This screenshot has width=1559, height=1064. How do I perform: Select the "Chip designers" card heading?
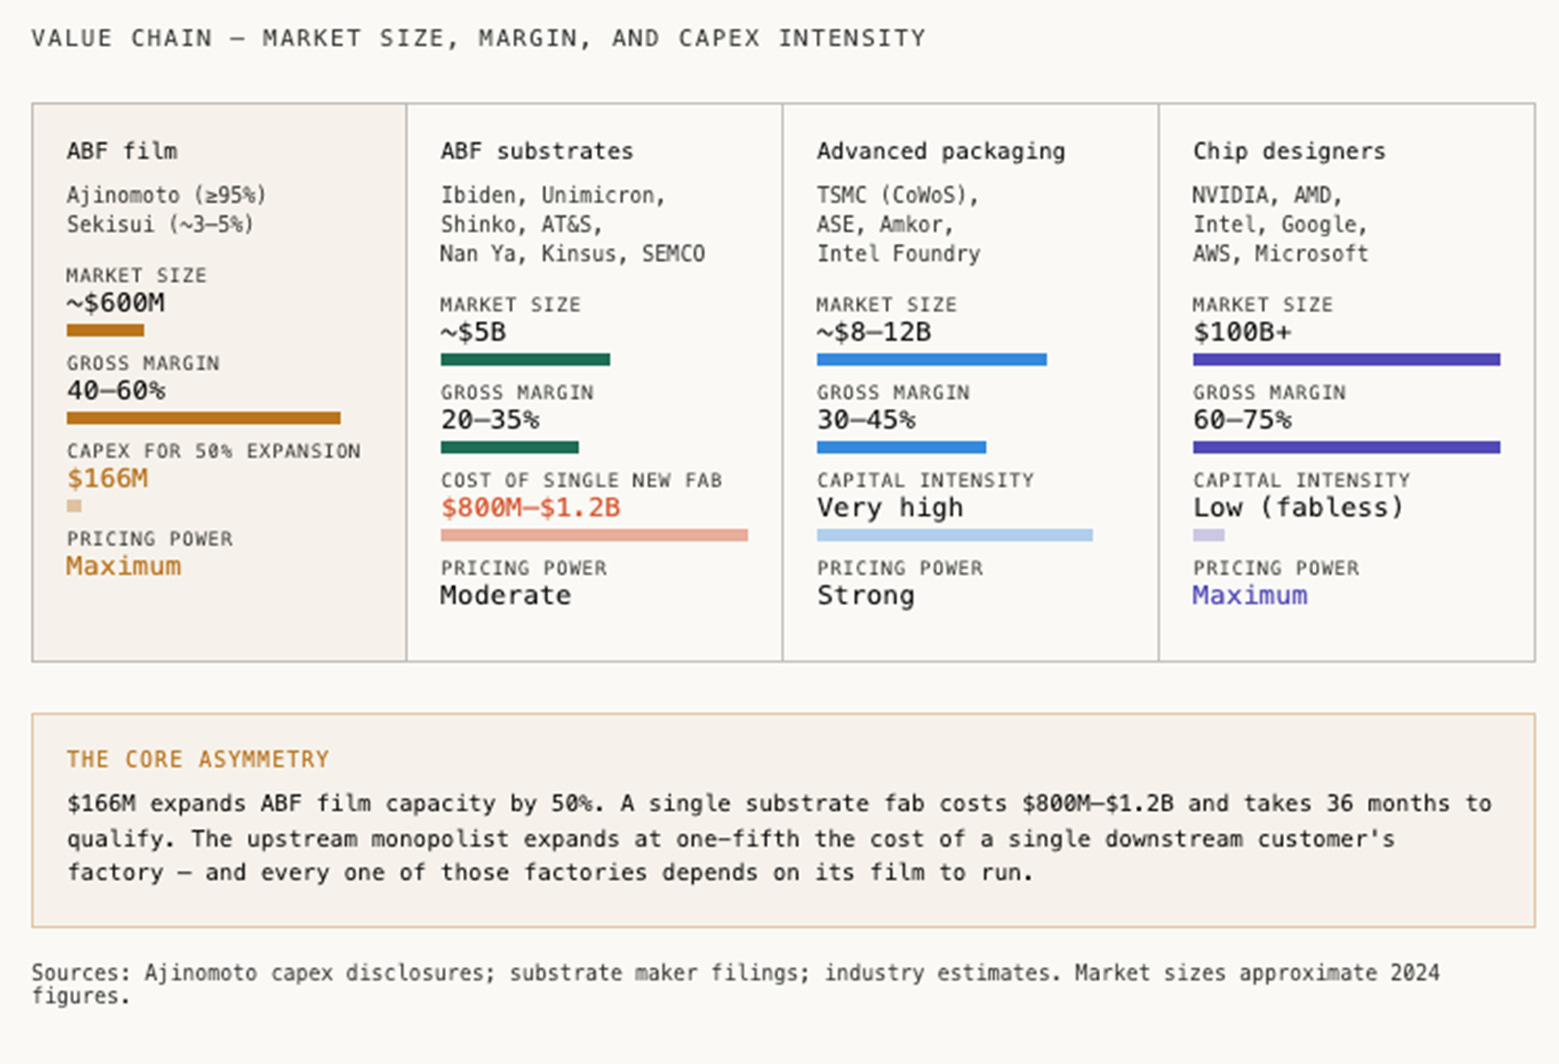[1289, 151]
